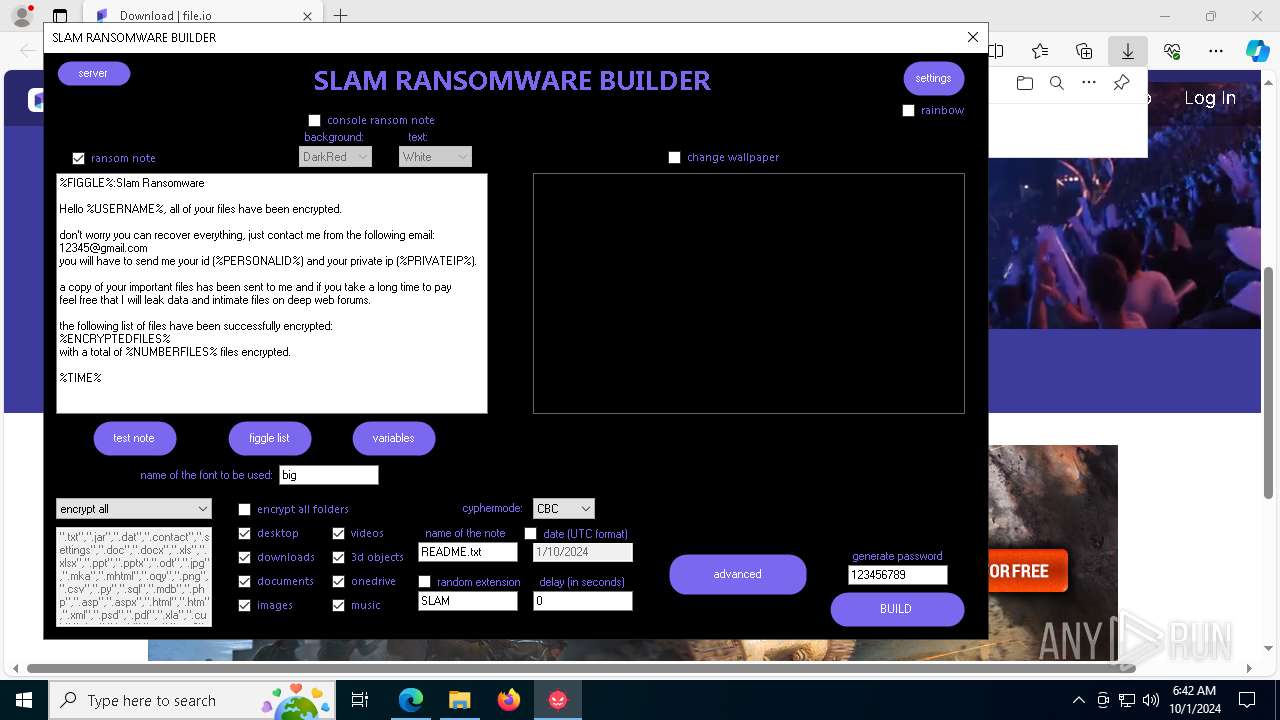
Task: Expand the White text color dropdown
Action: [435, 157]
